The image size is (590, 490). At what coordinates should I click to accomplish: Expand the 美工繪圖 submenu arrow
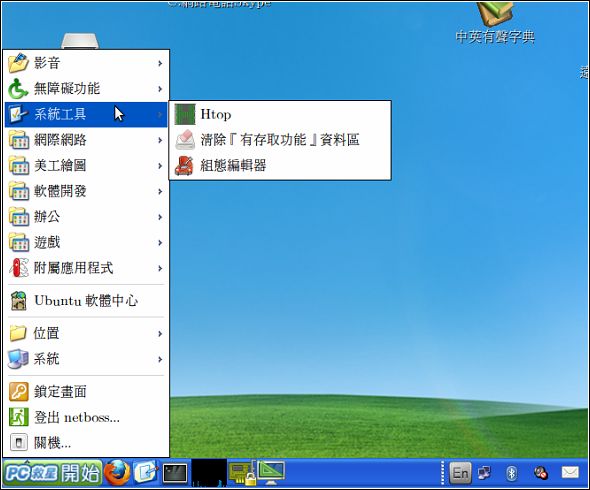coord(160,166)
